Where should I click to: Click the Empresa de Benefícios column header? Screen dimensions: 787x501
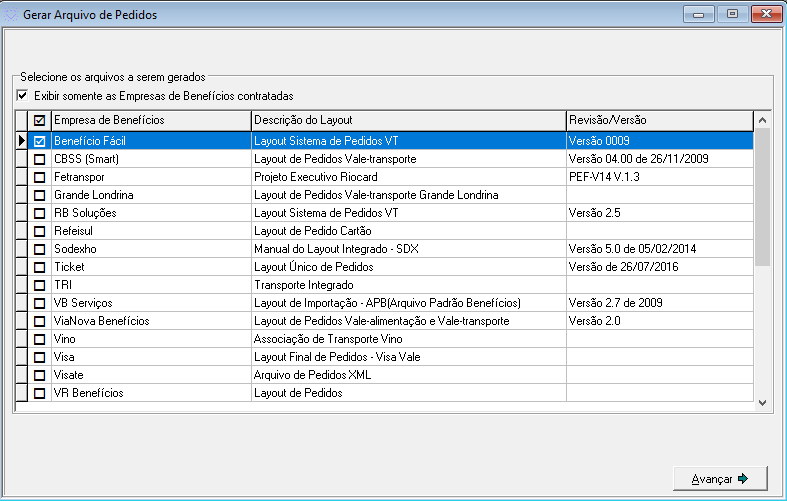tap(150, 120)
